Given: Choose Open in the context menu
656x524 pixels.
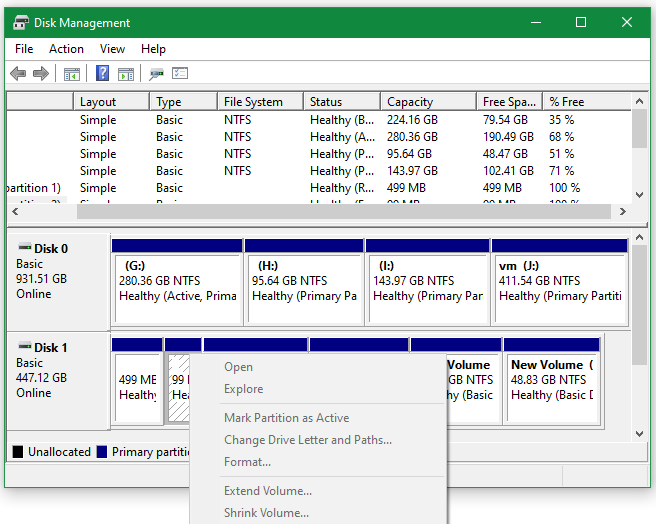Looking at the screenshot, I should pyautogui.click(x=318, y=367).
